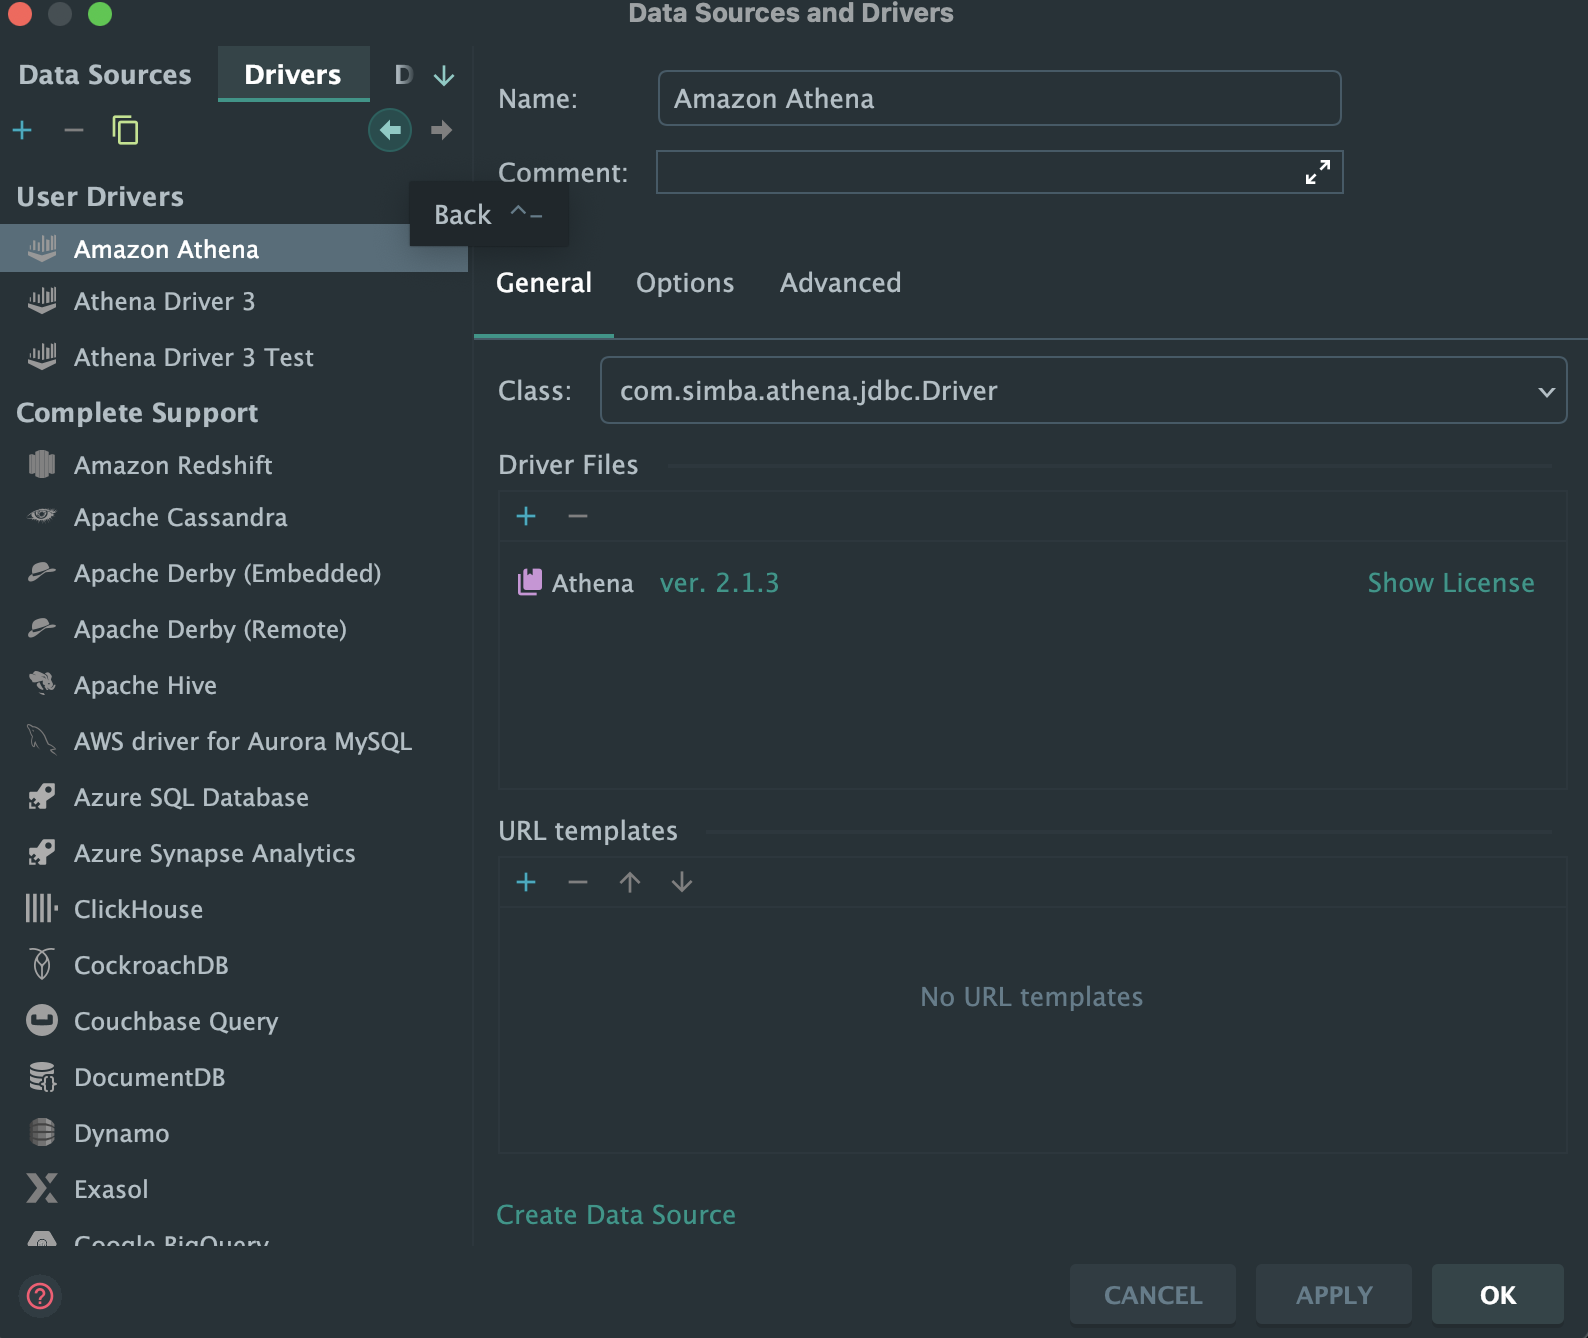Click the DocumentDB icon
Screen dimensions: 1588x1338
pyautogui.click(x=42, y=1076)
